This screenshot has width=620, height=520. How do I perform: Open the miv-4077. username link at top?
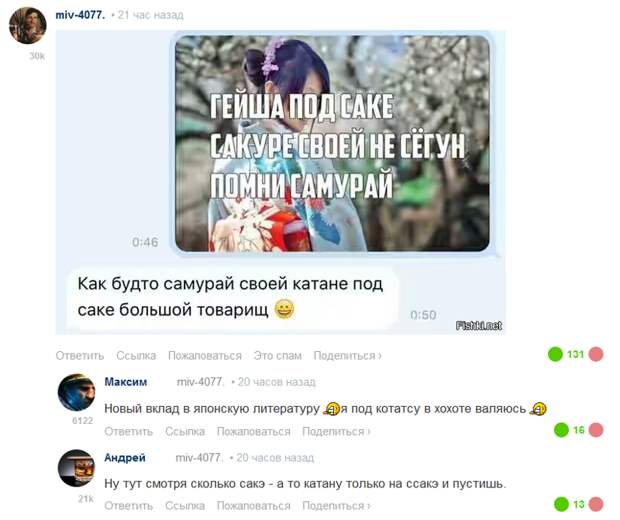(x=81, y=15)
